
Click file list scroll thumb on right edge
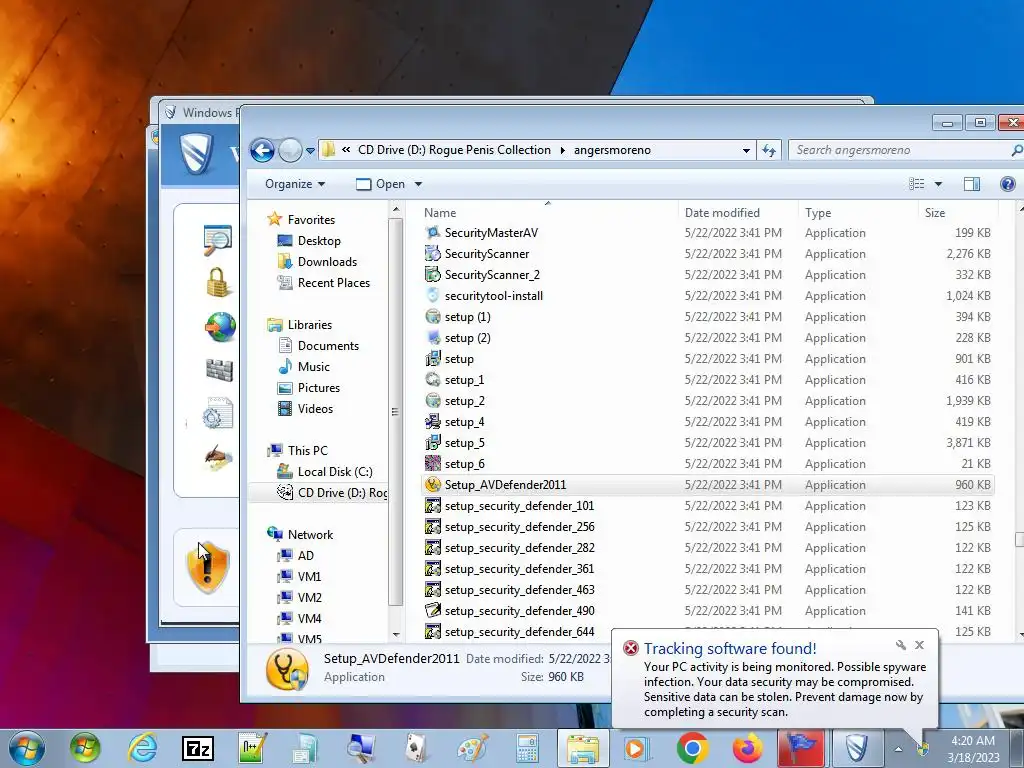pyautogui.click(x=1019, y=539)
